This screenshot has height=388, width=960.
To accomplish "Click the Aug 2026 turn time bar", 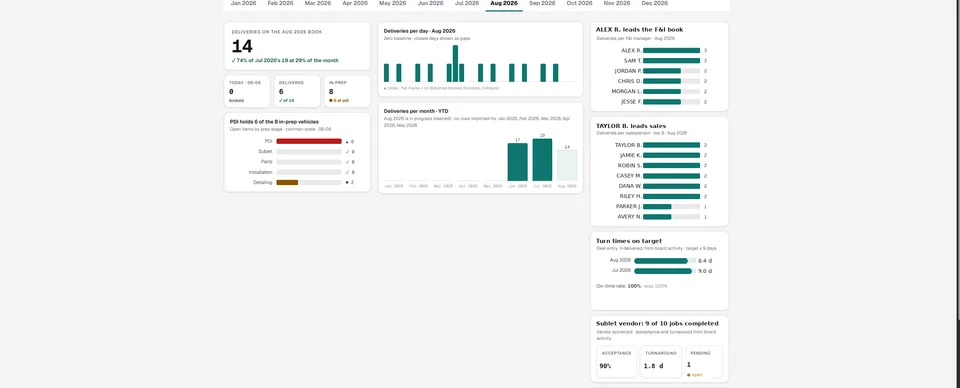I will point(661,261).
